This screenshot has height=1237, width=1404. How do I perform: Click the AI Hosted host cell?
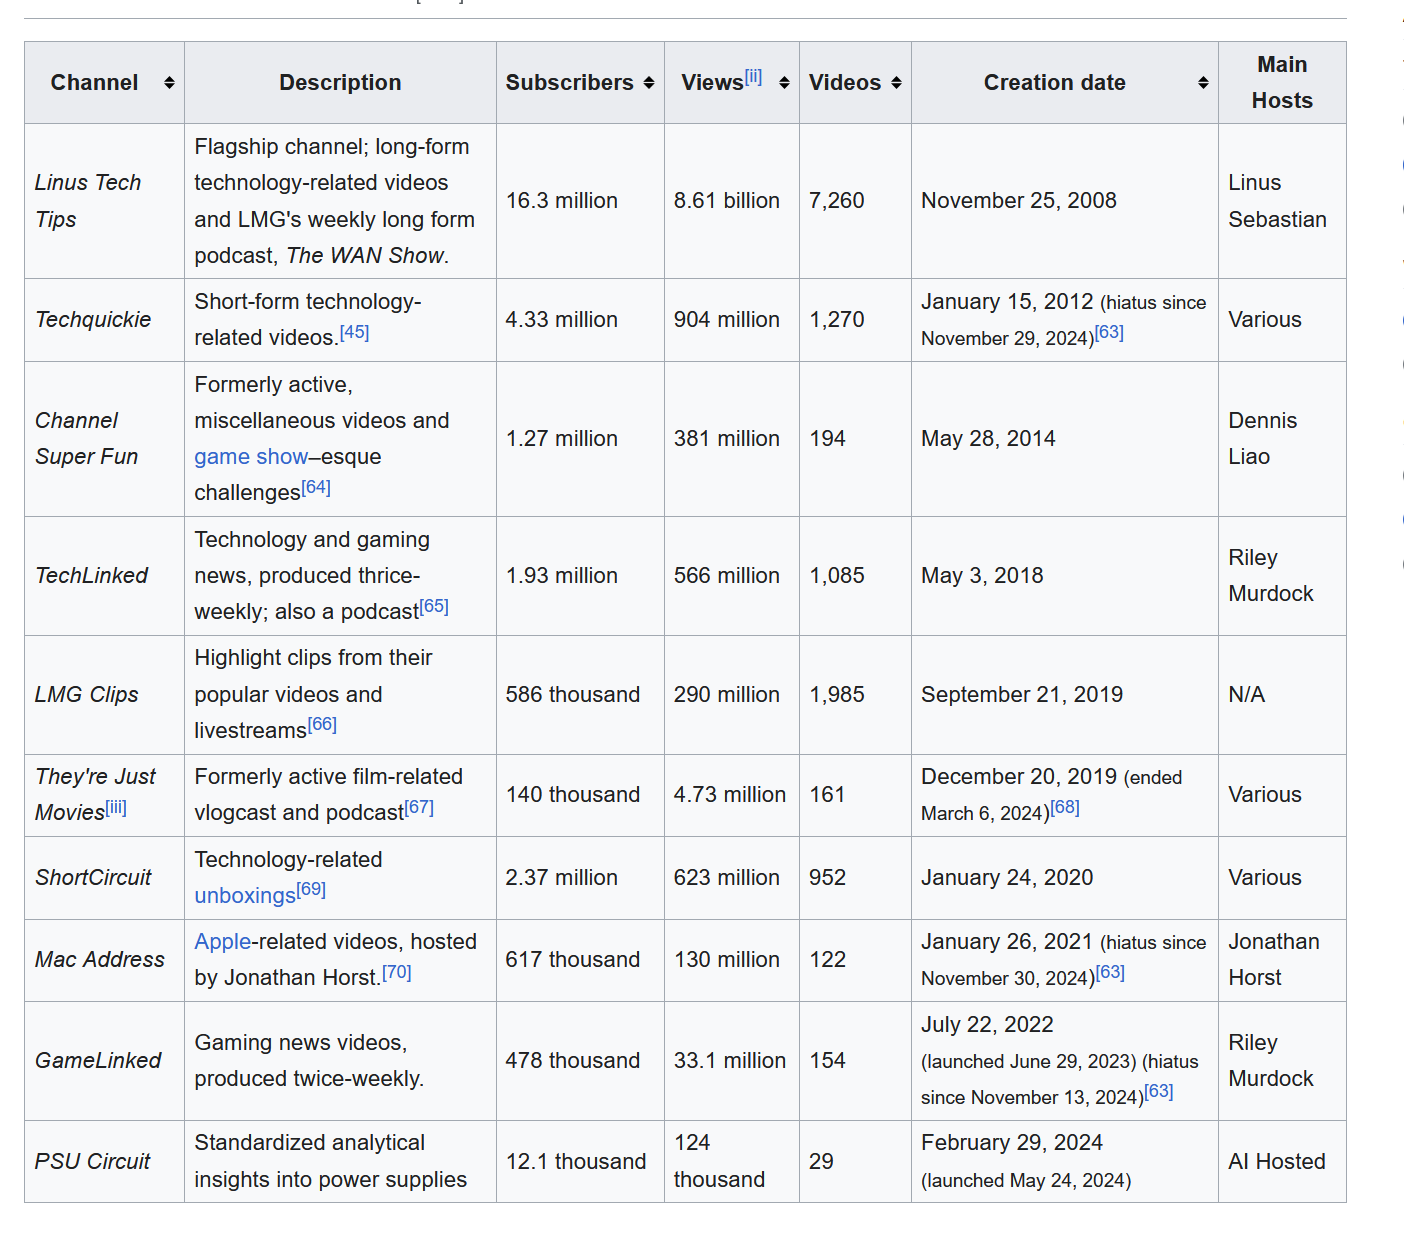1282,1162
